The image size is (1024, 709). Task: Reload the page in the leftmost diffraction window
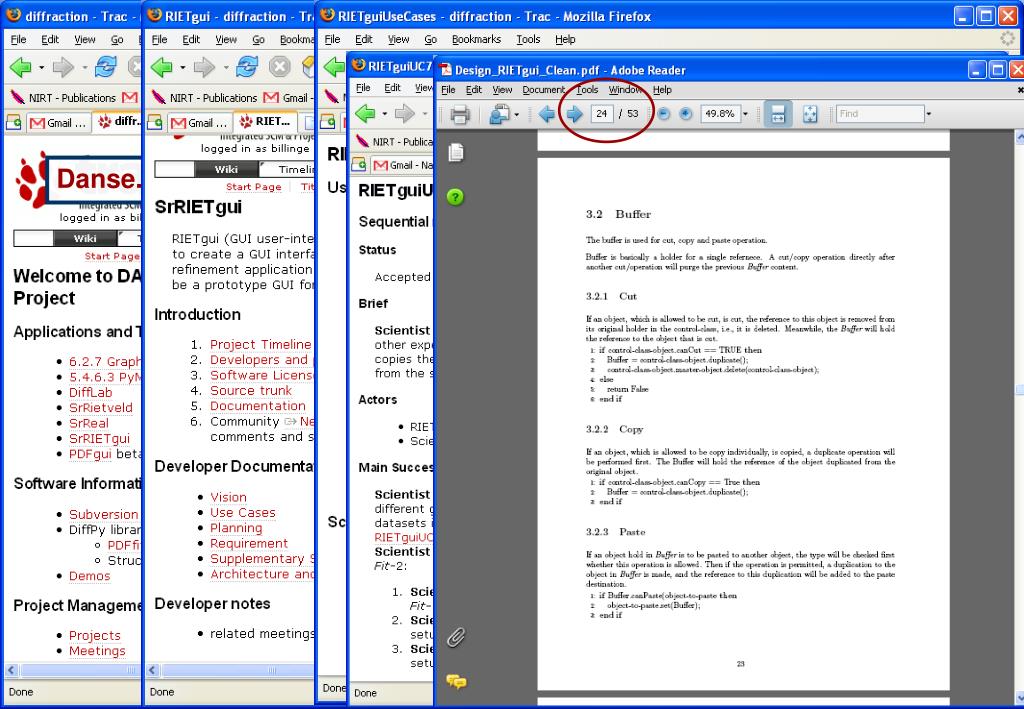tap(105, 67)
